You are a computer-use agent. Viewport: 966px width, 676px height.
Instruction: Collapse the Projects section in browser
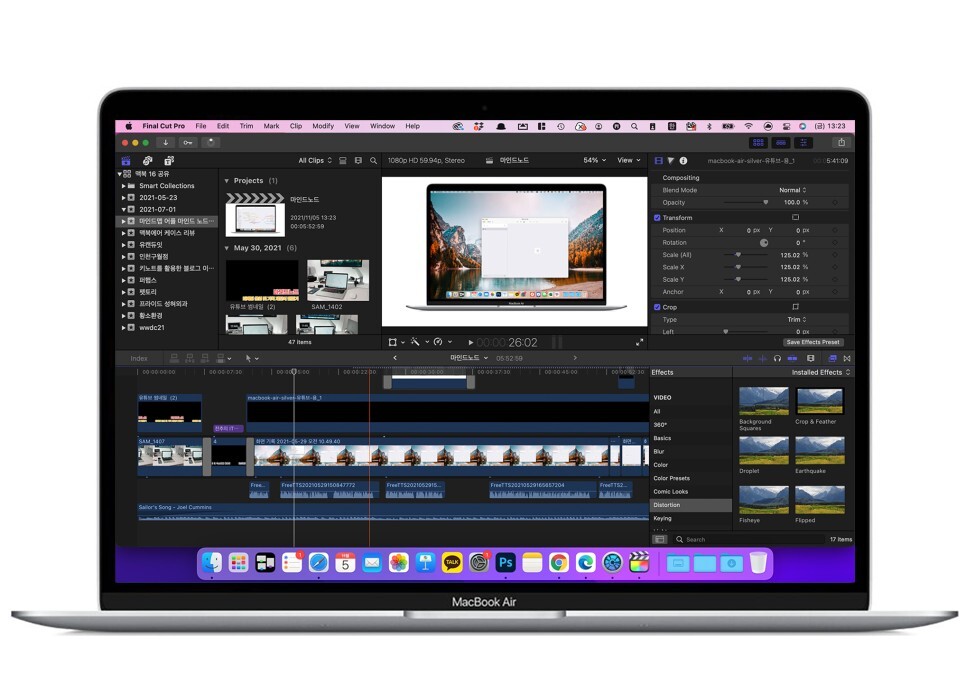click(227, 181)
